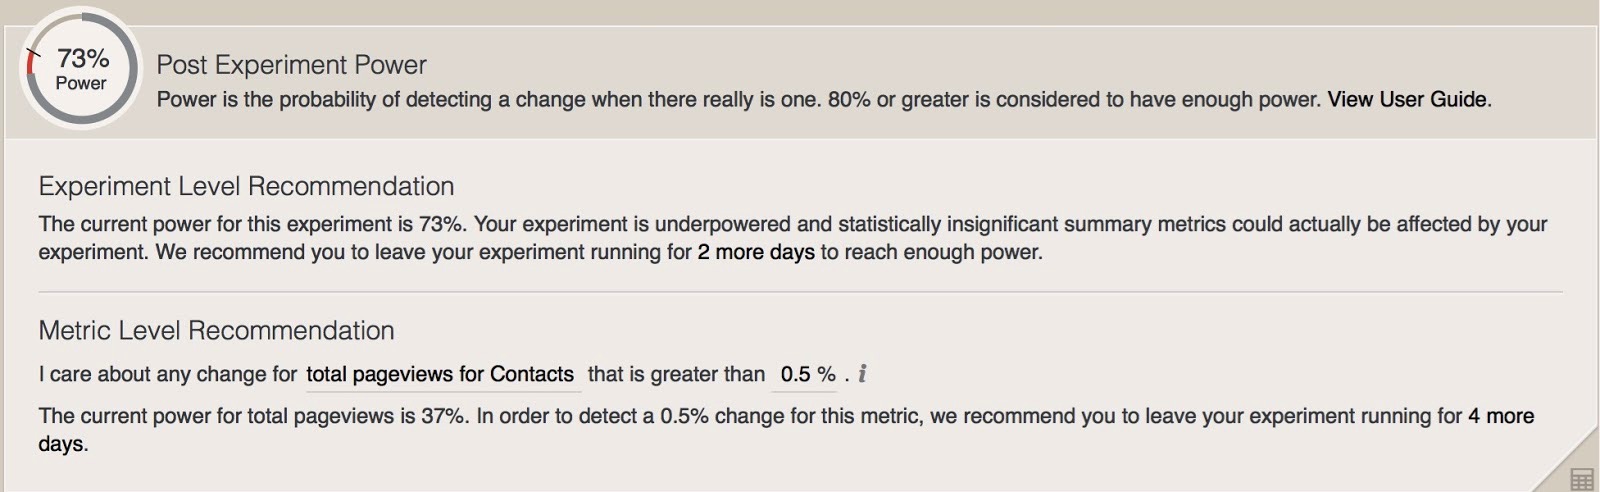The width and height of the screenshot is (1600, 492).
Task: Click the black threshold tick on the gauge
Action: [x=35, y=52]
